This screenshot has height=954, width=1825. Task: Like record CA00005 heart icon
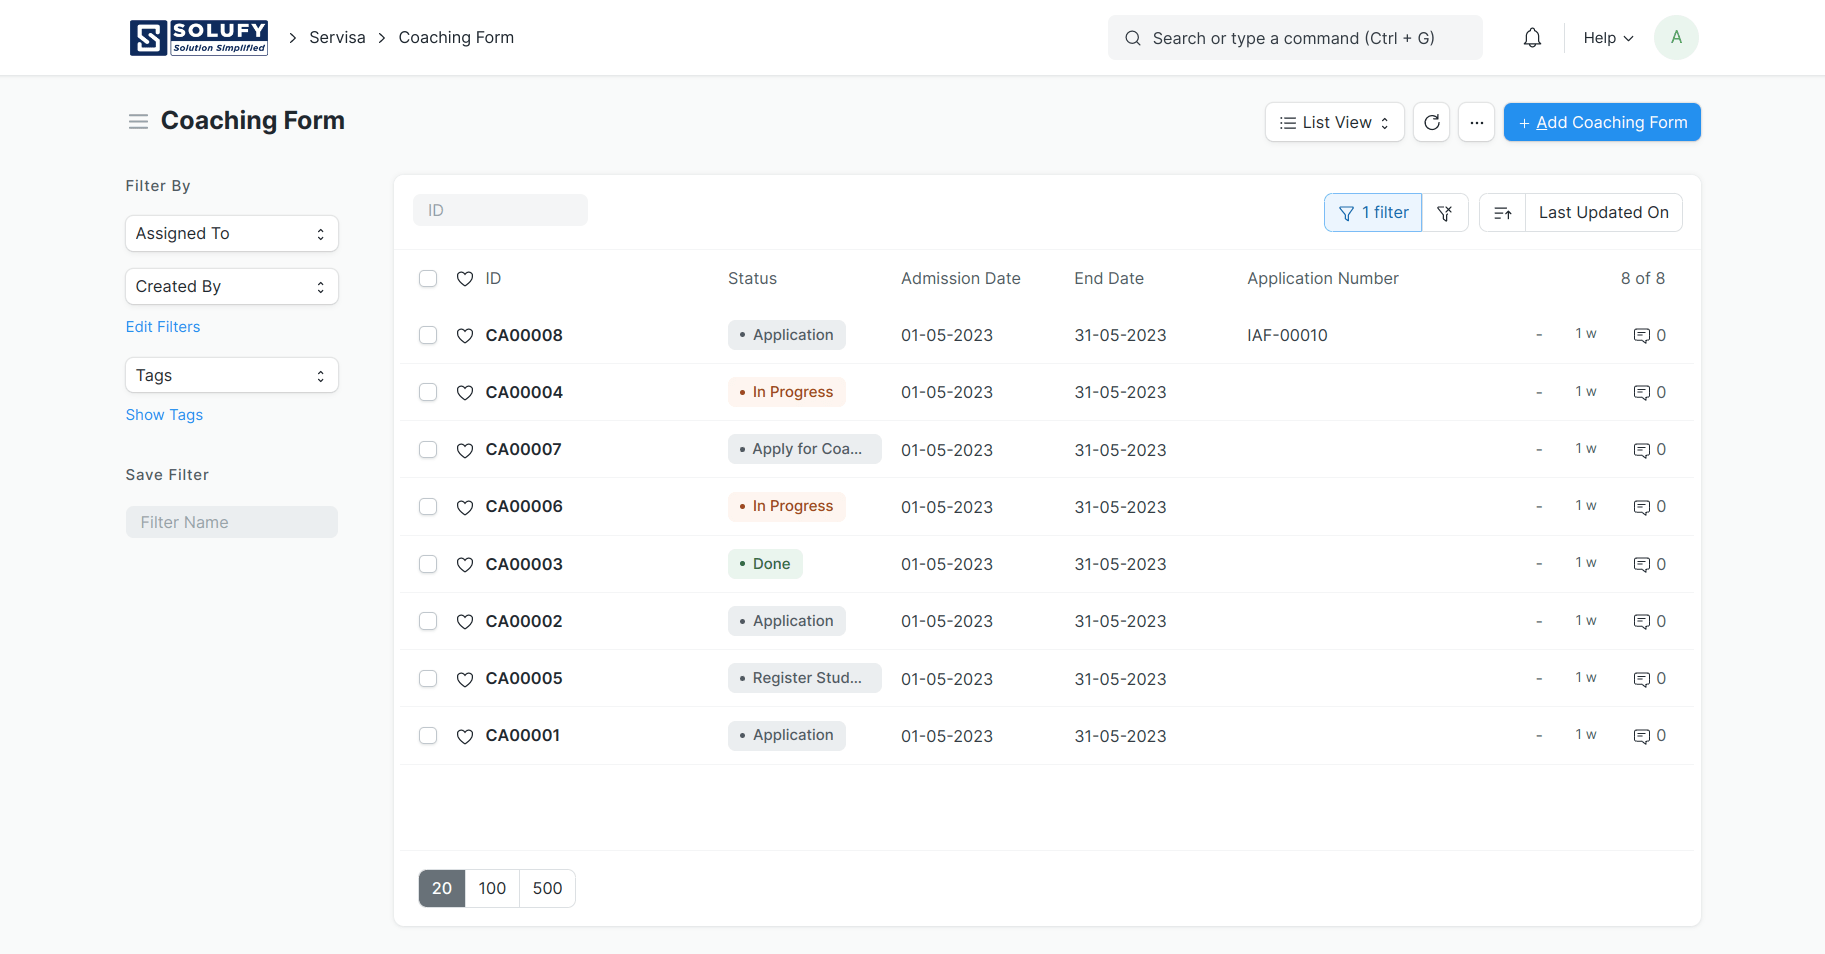tap(465, 679)
